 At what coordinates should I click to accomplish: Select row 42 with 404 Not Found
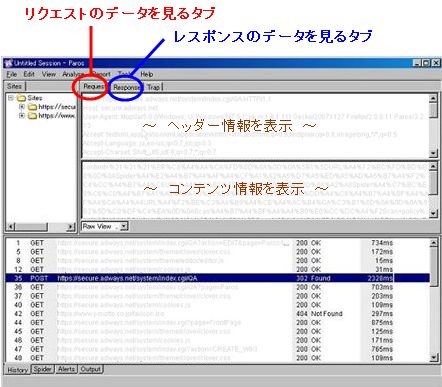[217, 314]
